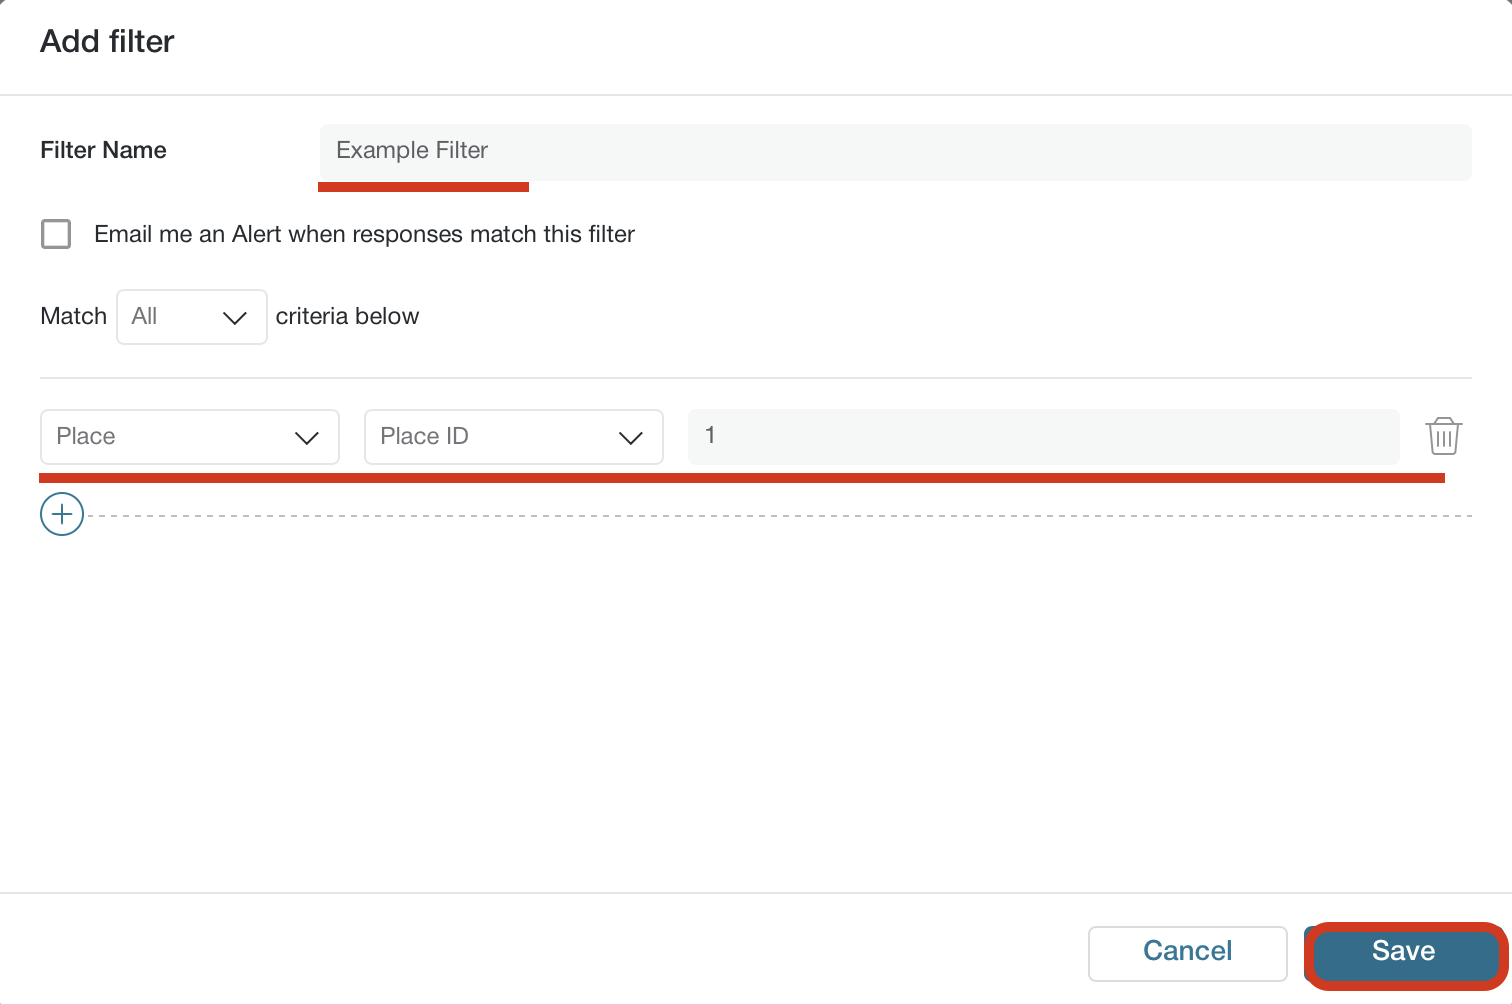Delete the Place ID criteria row
Image resolution: width=1512 pixels, height=1004 pixels.
click(x=1443, y=436)
